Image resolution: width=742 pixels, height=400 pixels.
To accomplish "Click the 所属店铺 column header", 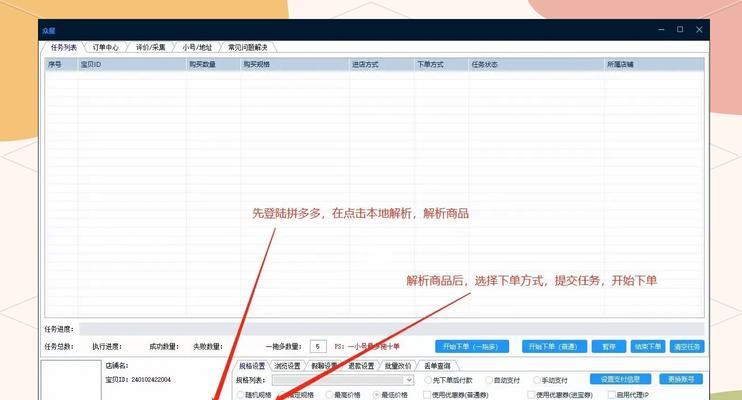I will 654,64.
